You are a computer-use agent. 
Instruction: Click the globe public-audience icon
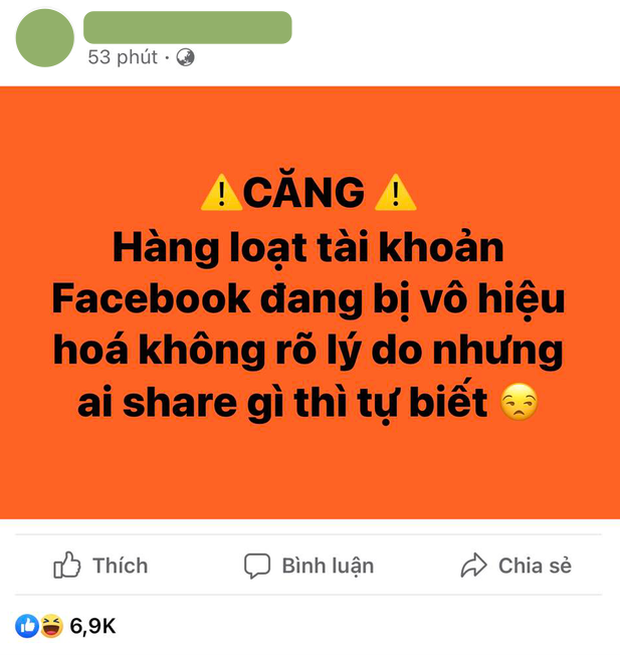click(185, 57)
